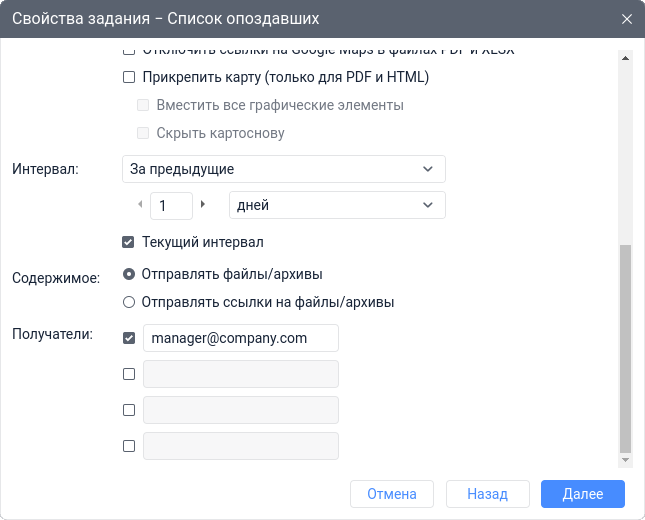Click the interval number field
This screenshot has width=645, height=520.
(x=171, y=205)
